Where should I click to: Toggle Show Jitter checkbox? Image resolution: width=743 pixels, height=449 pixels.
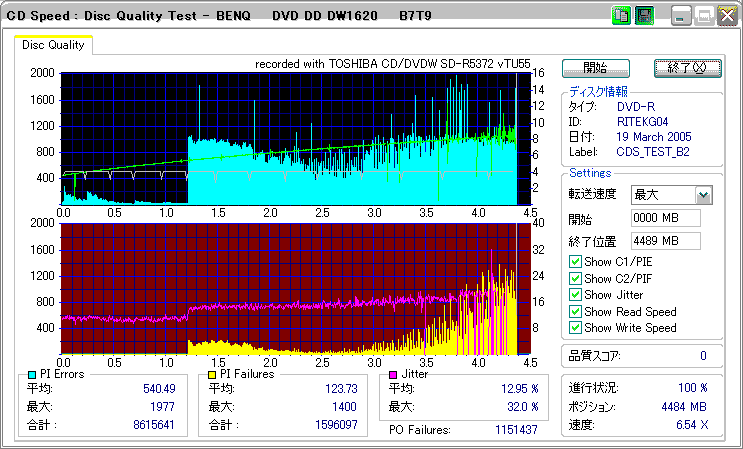(575, 295)
